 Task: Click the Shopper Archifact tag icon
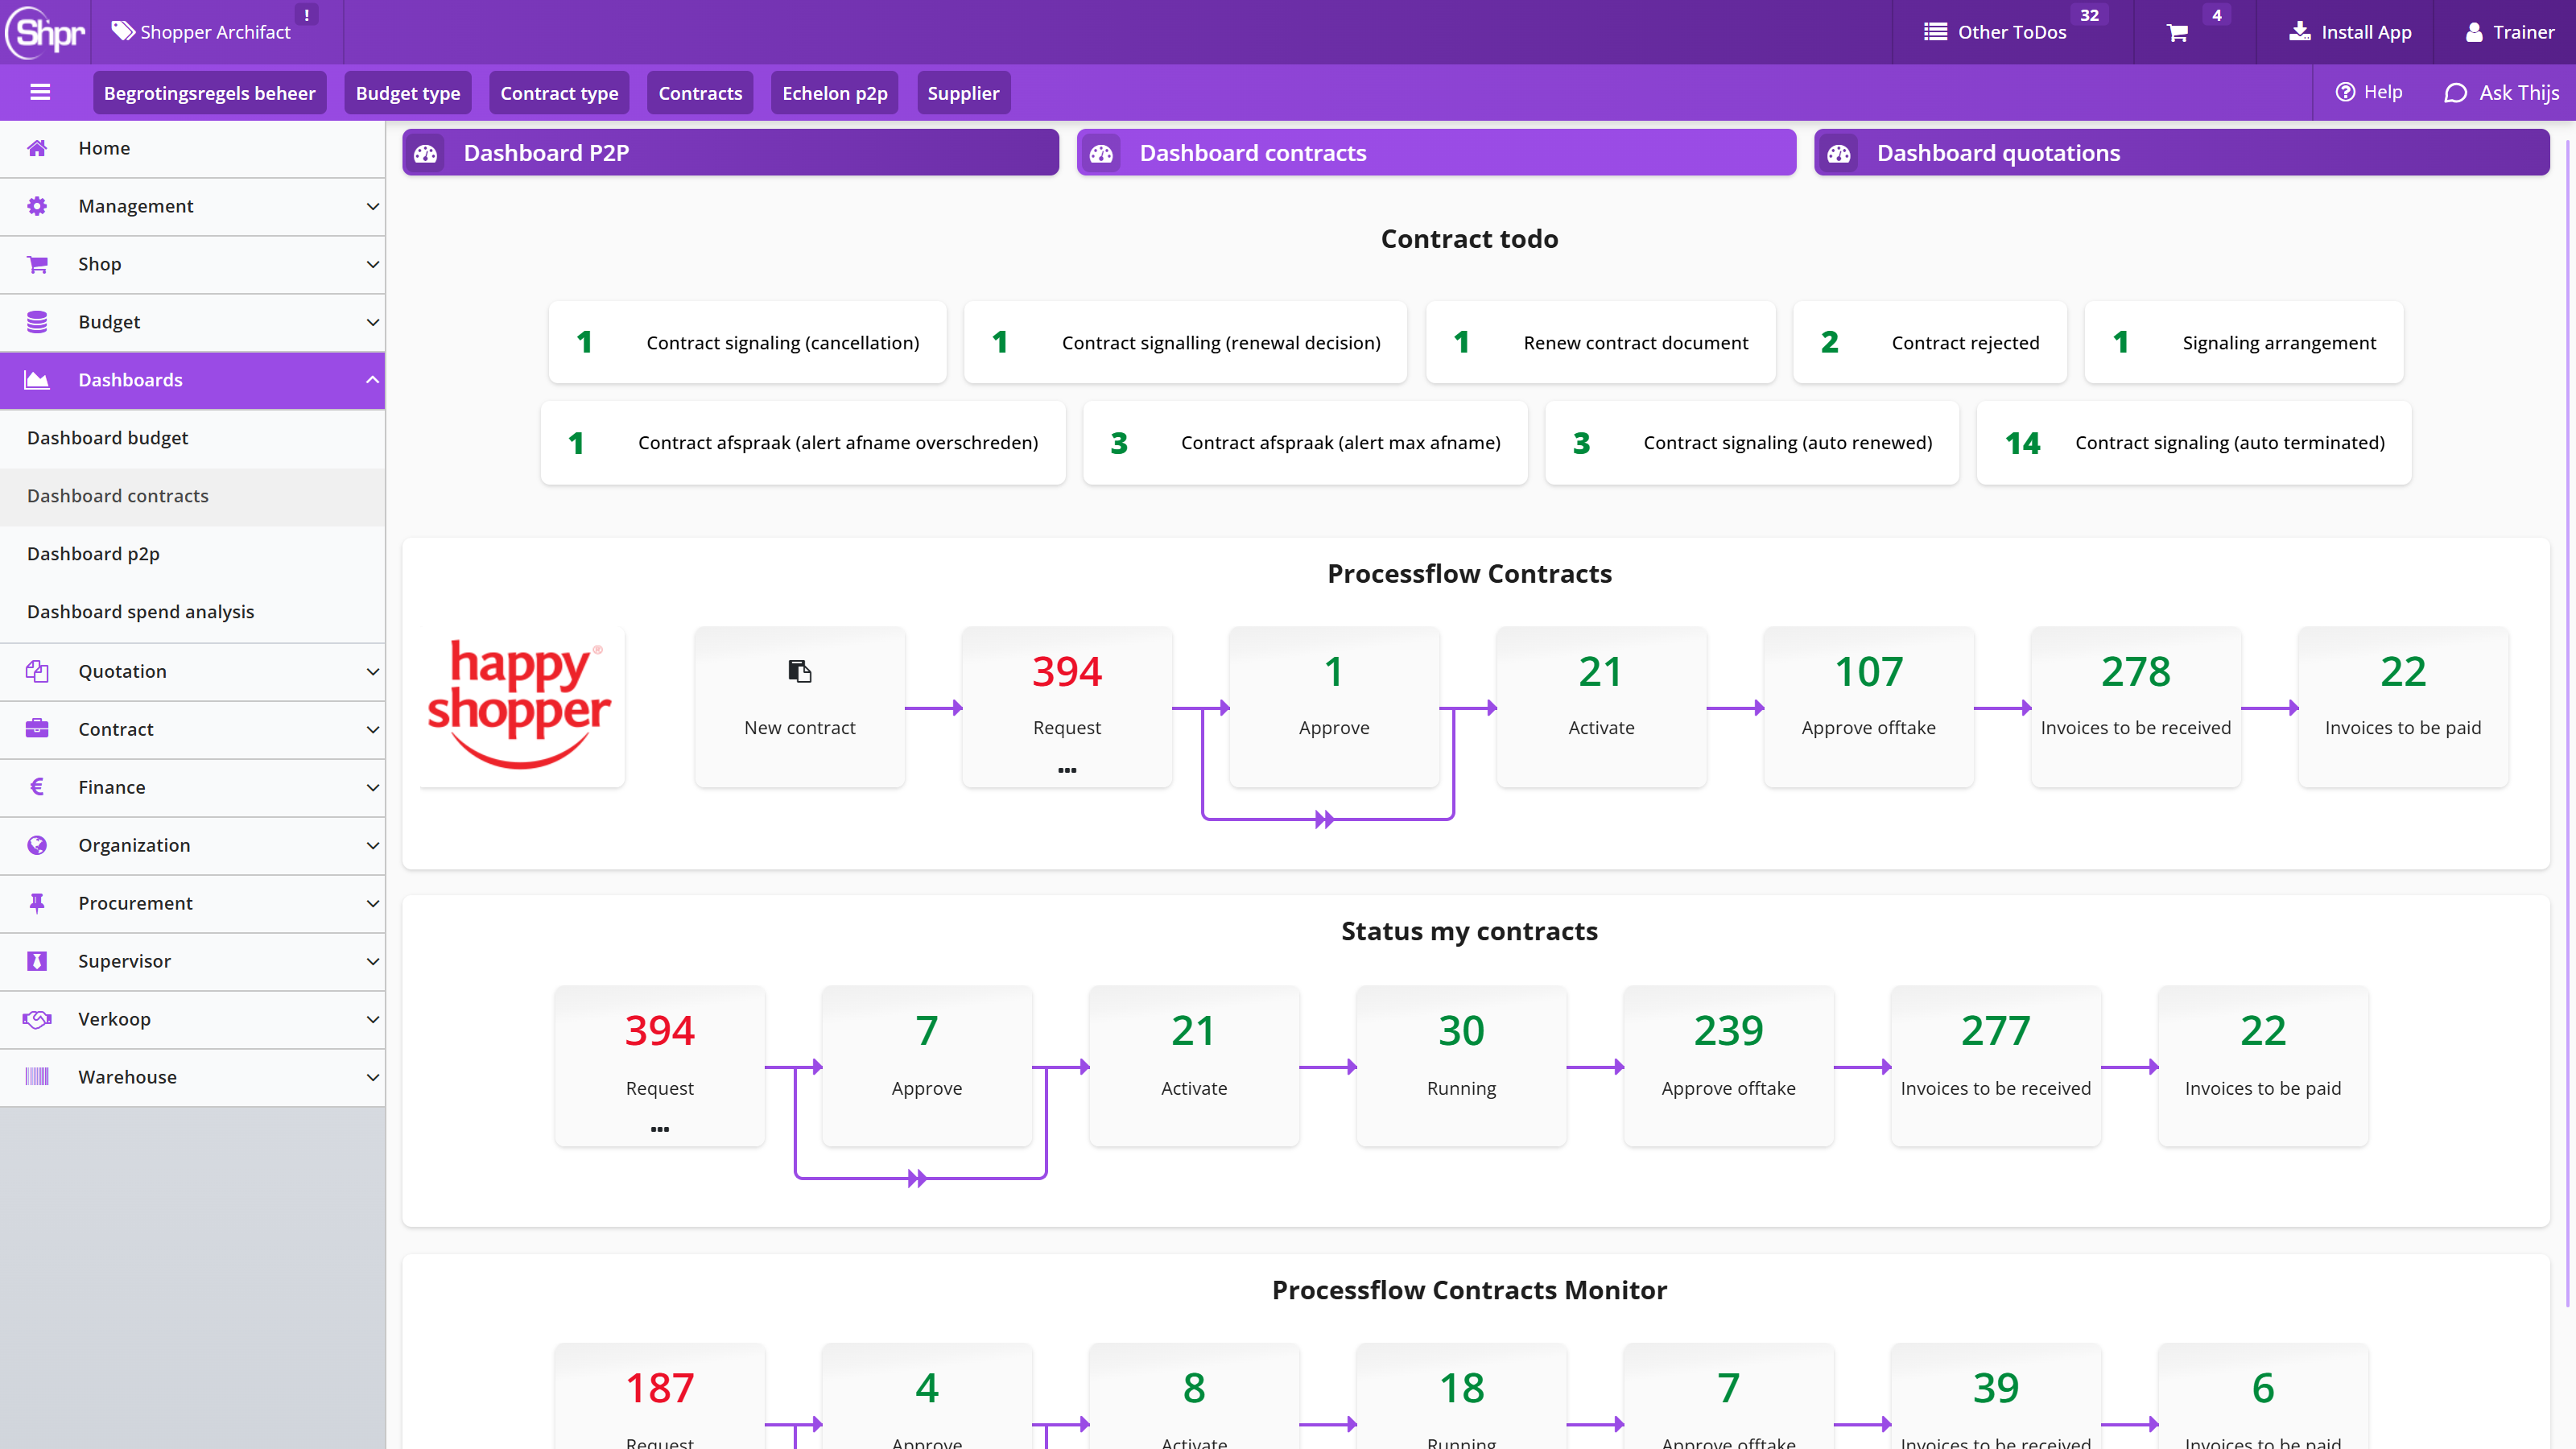coord(123,31)
